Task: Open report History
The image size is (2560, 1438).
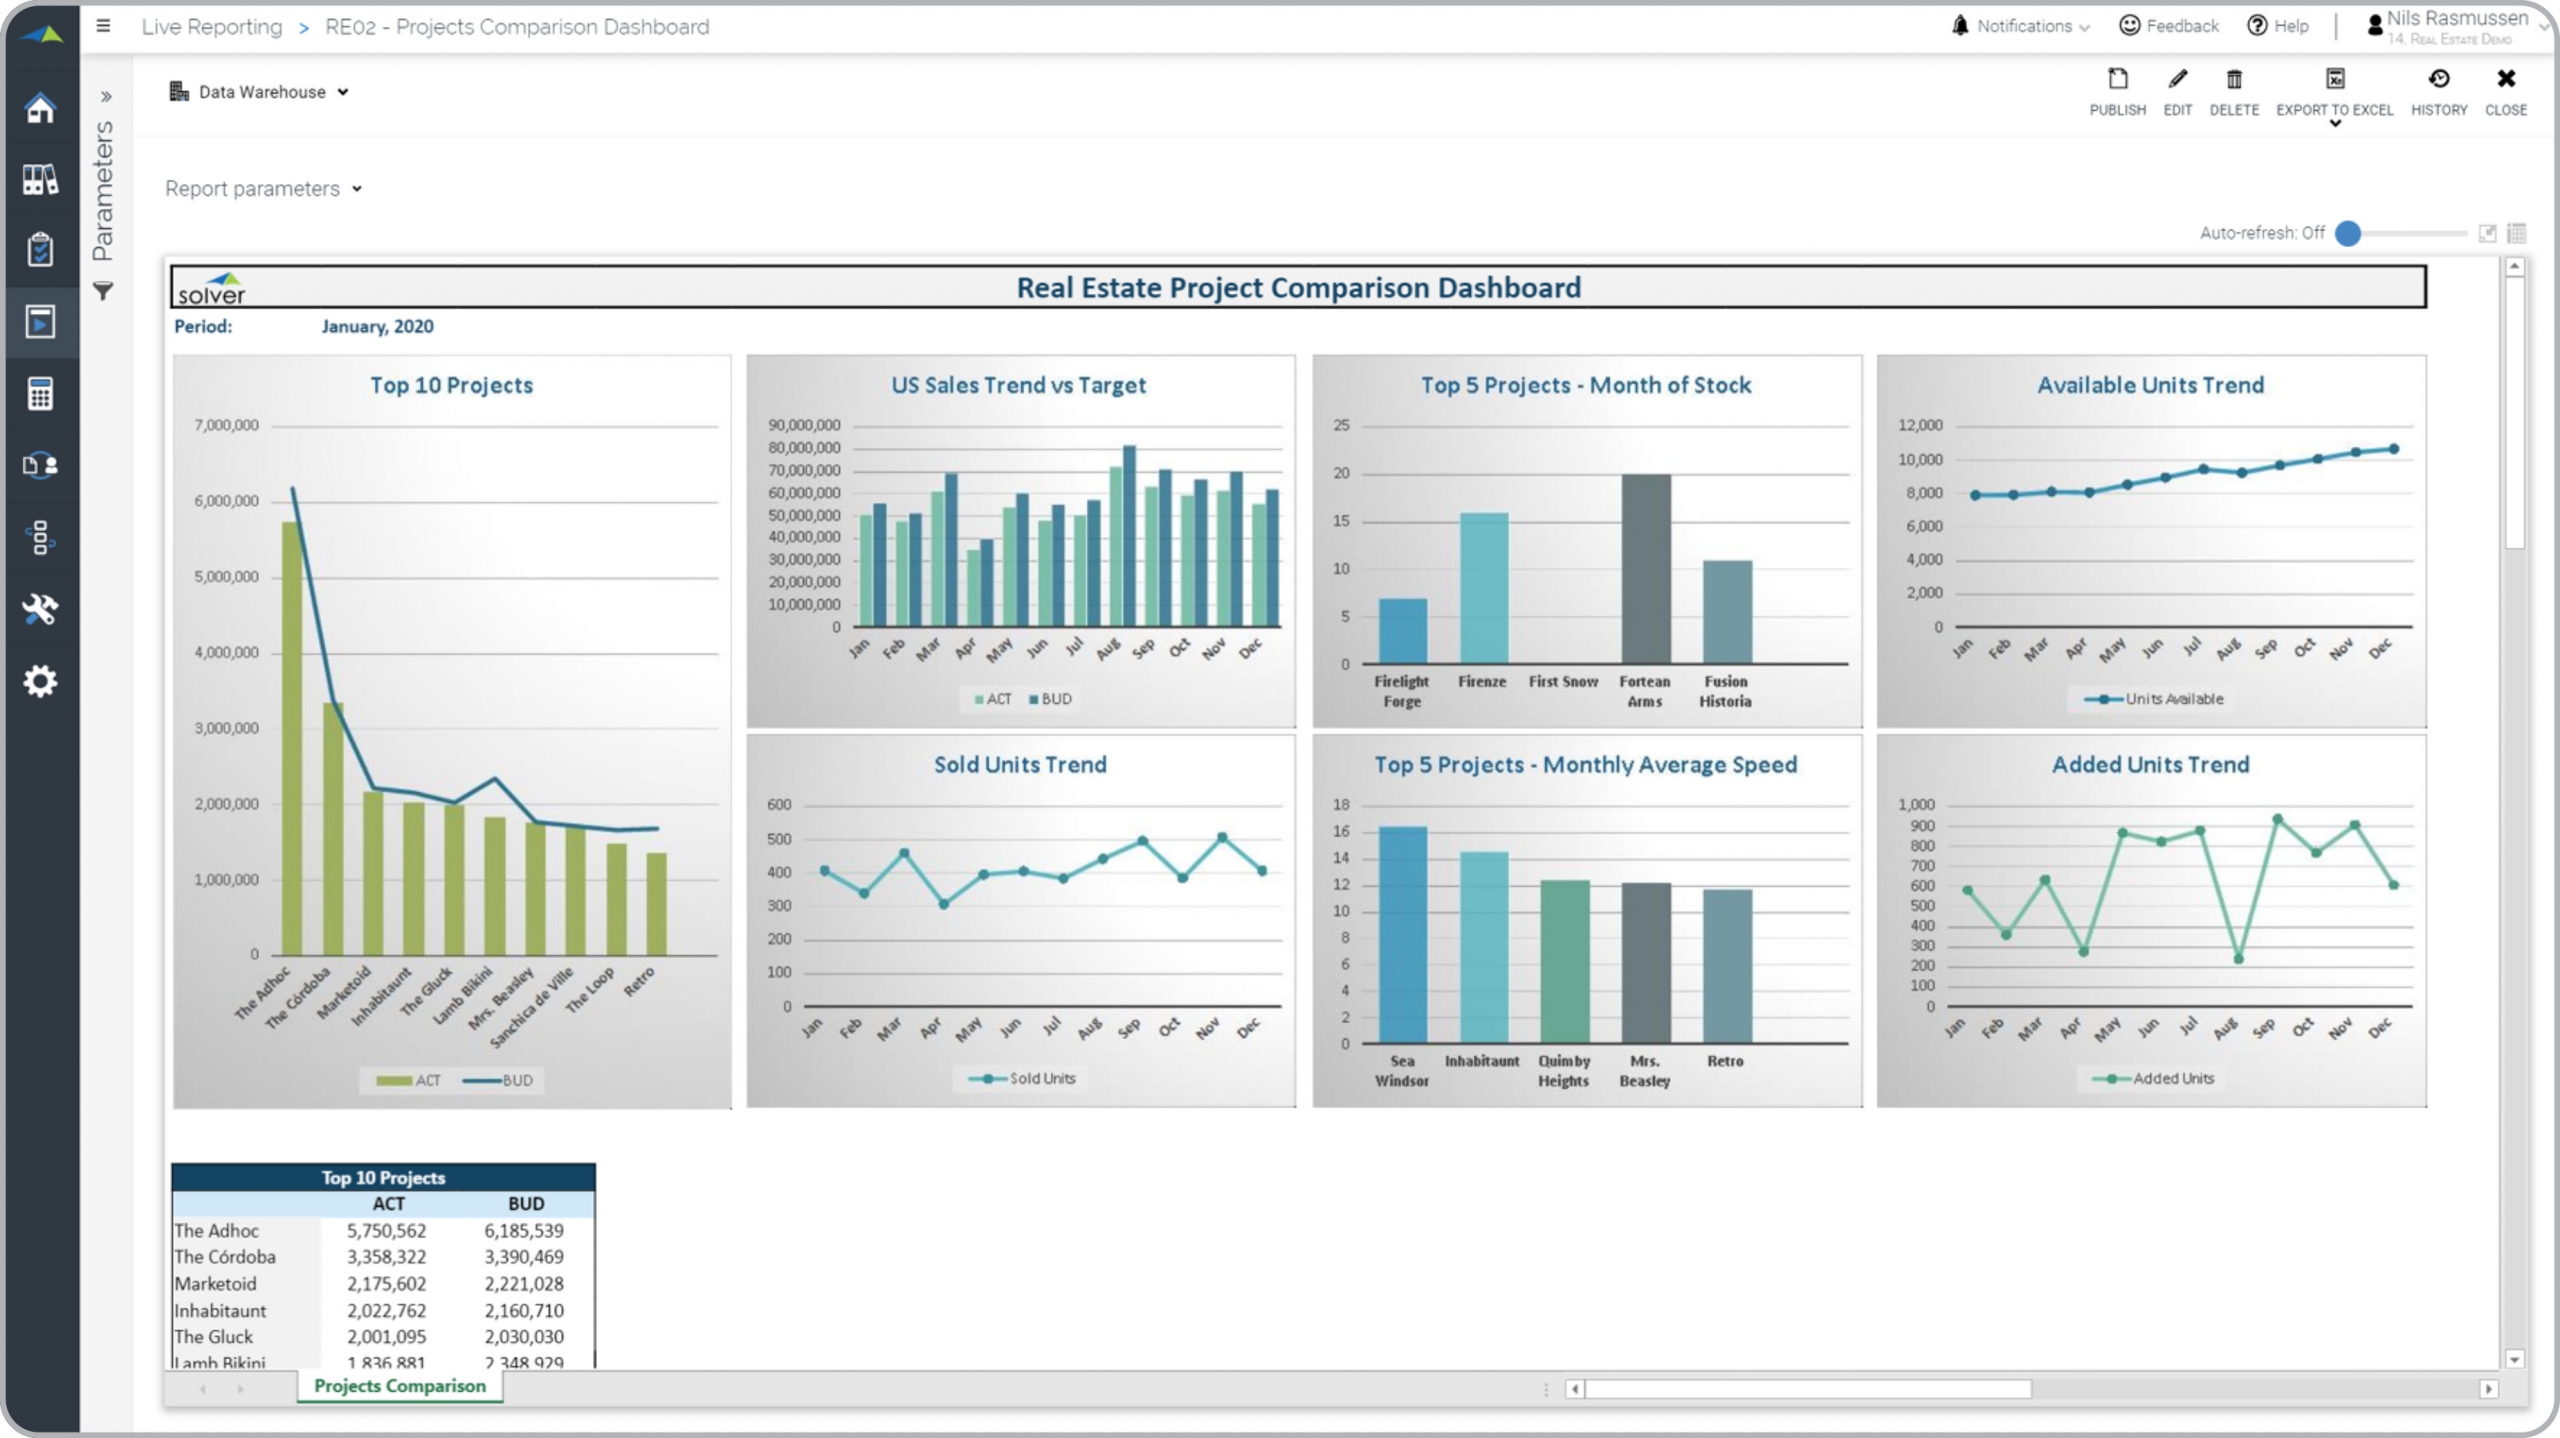Action: coord(2438,80)
